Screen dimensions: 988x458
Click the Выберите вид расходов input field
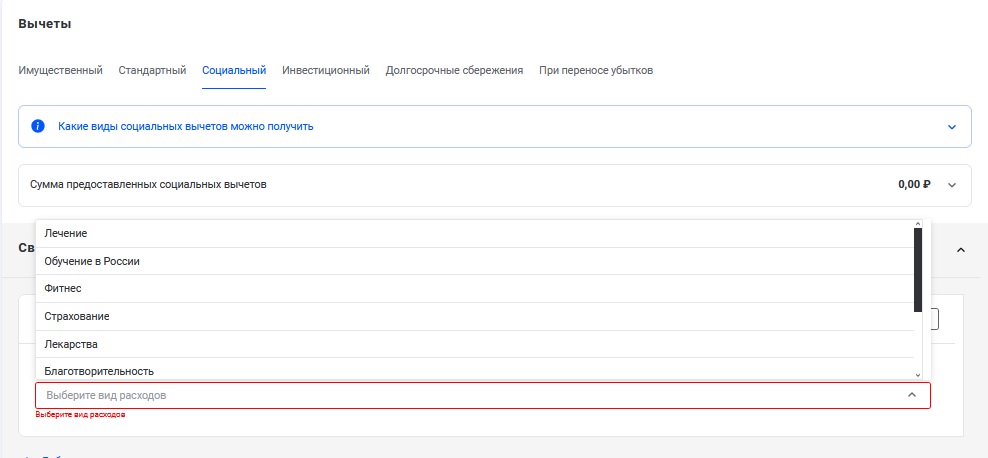coord(470,396)
